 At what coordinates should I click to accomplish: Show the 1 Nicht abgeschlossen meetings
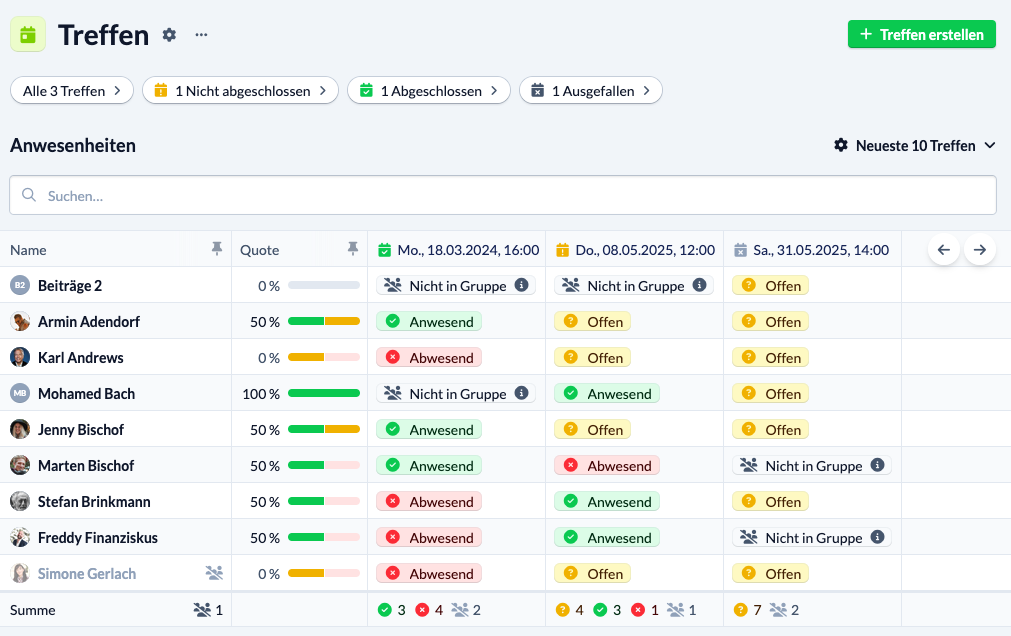point(240,90)
